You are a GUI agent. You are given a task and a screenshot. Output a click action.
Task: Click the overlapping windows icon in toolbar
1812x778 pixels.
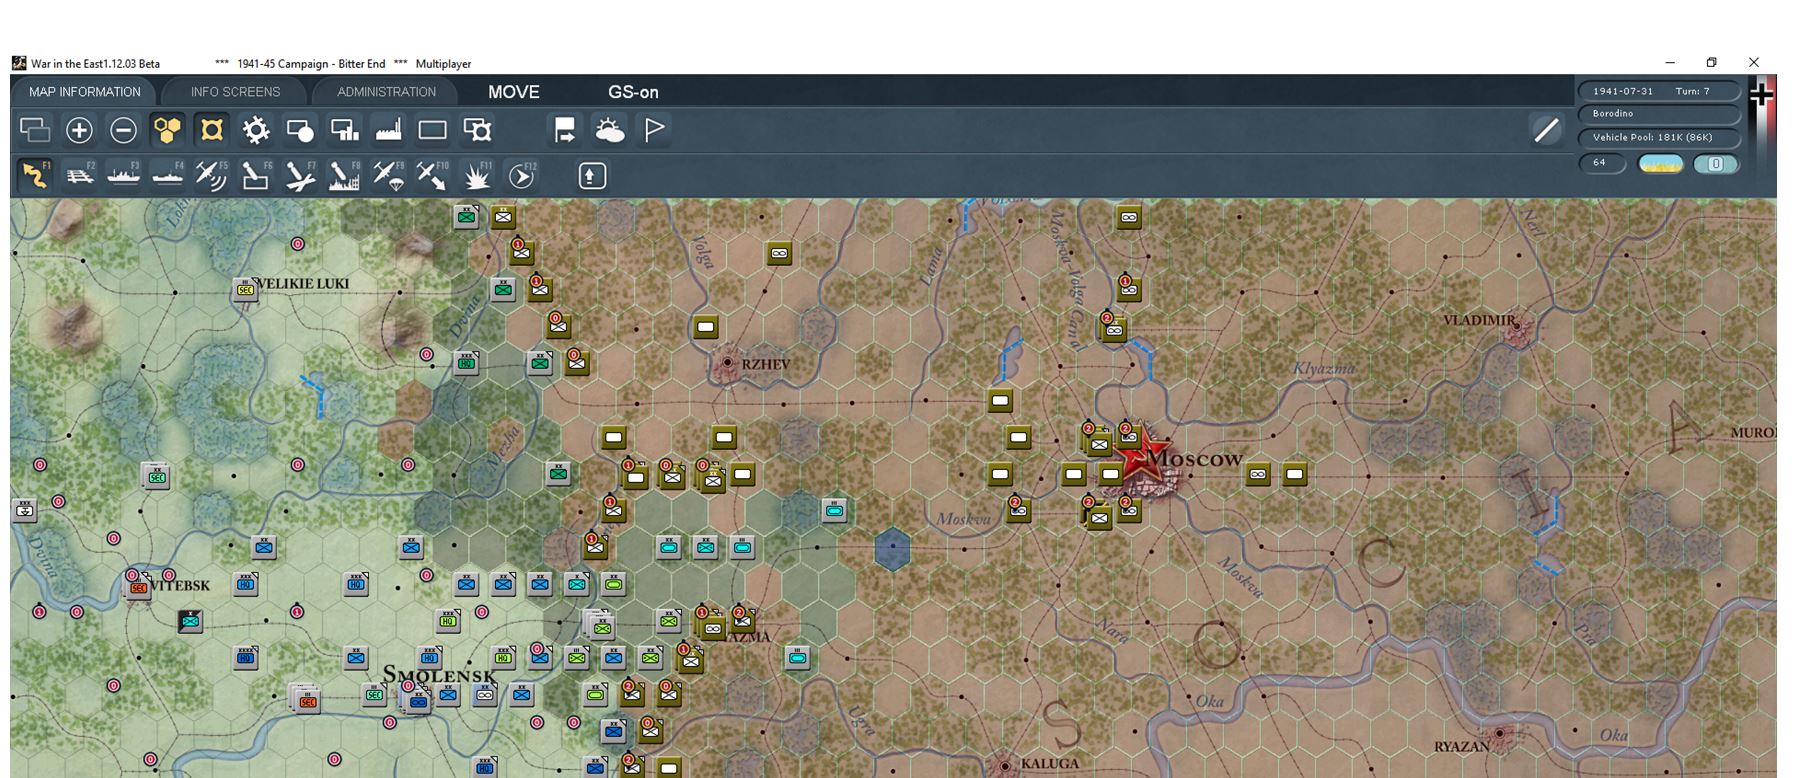[35, 130]
